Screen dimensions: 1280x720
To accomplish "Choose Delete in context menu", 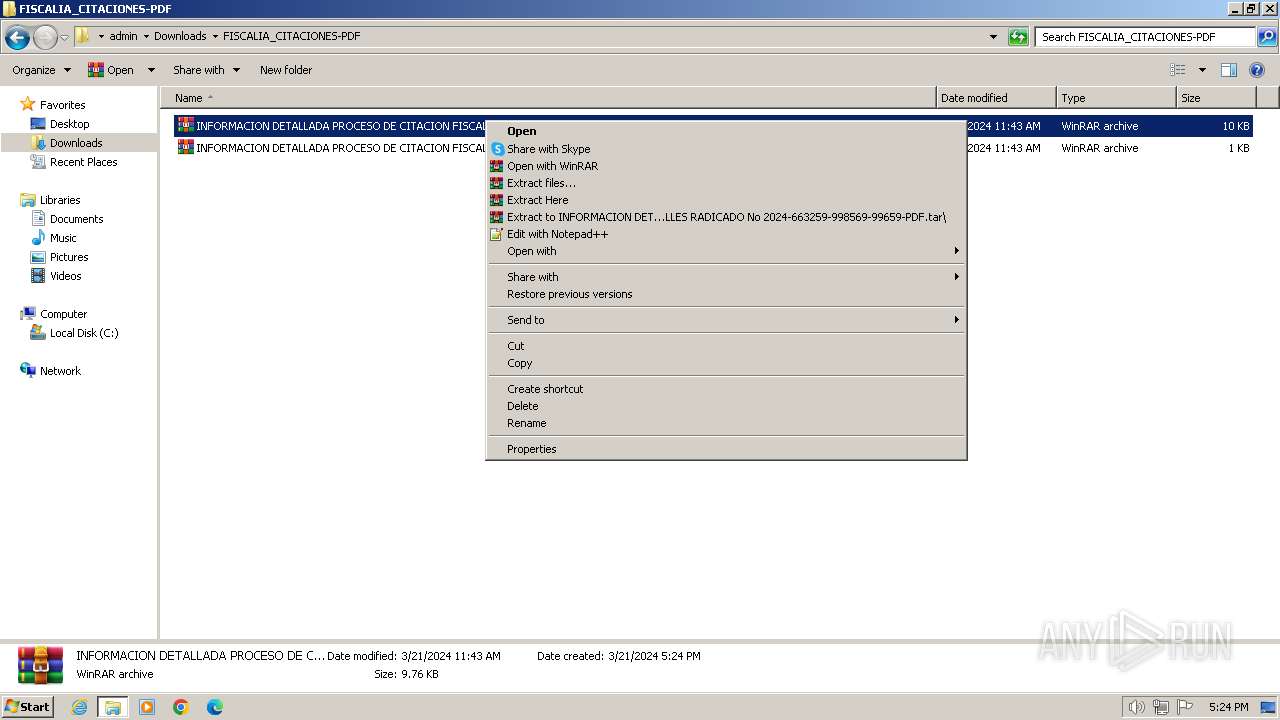I will pyautogui.click(x=726, y=406).
